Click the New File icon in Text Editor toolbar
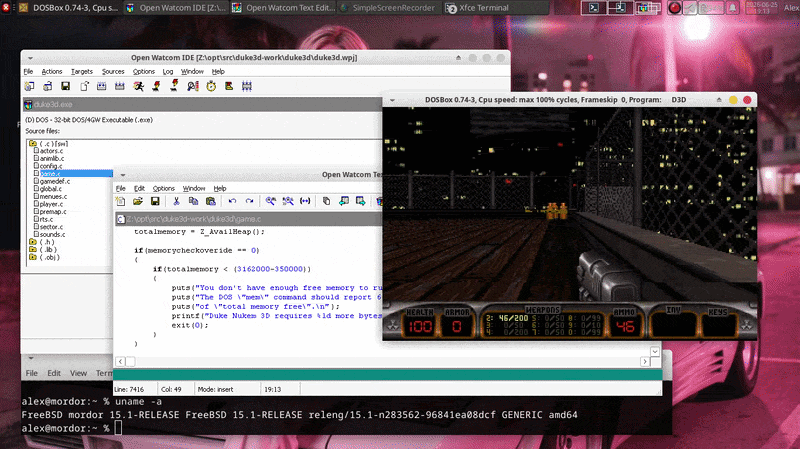 click(x=120, y=202)
